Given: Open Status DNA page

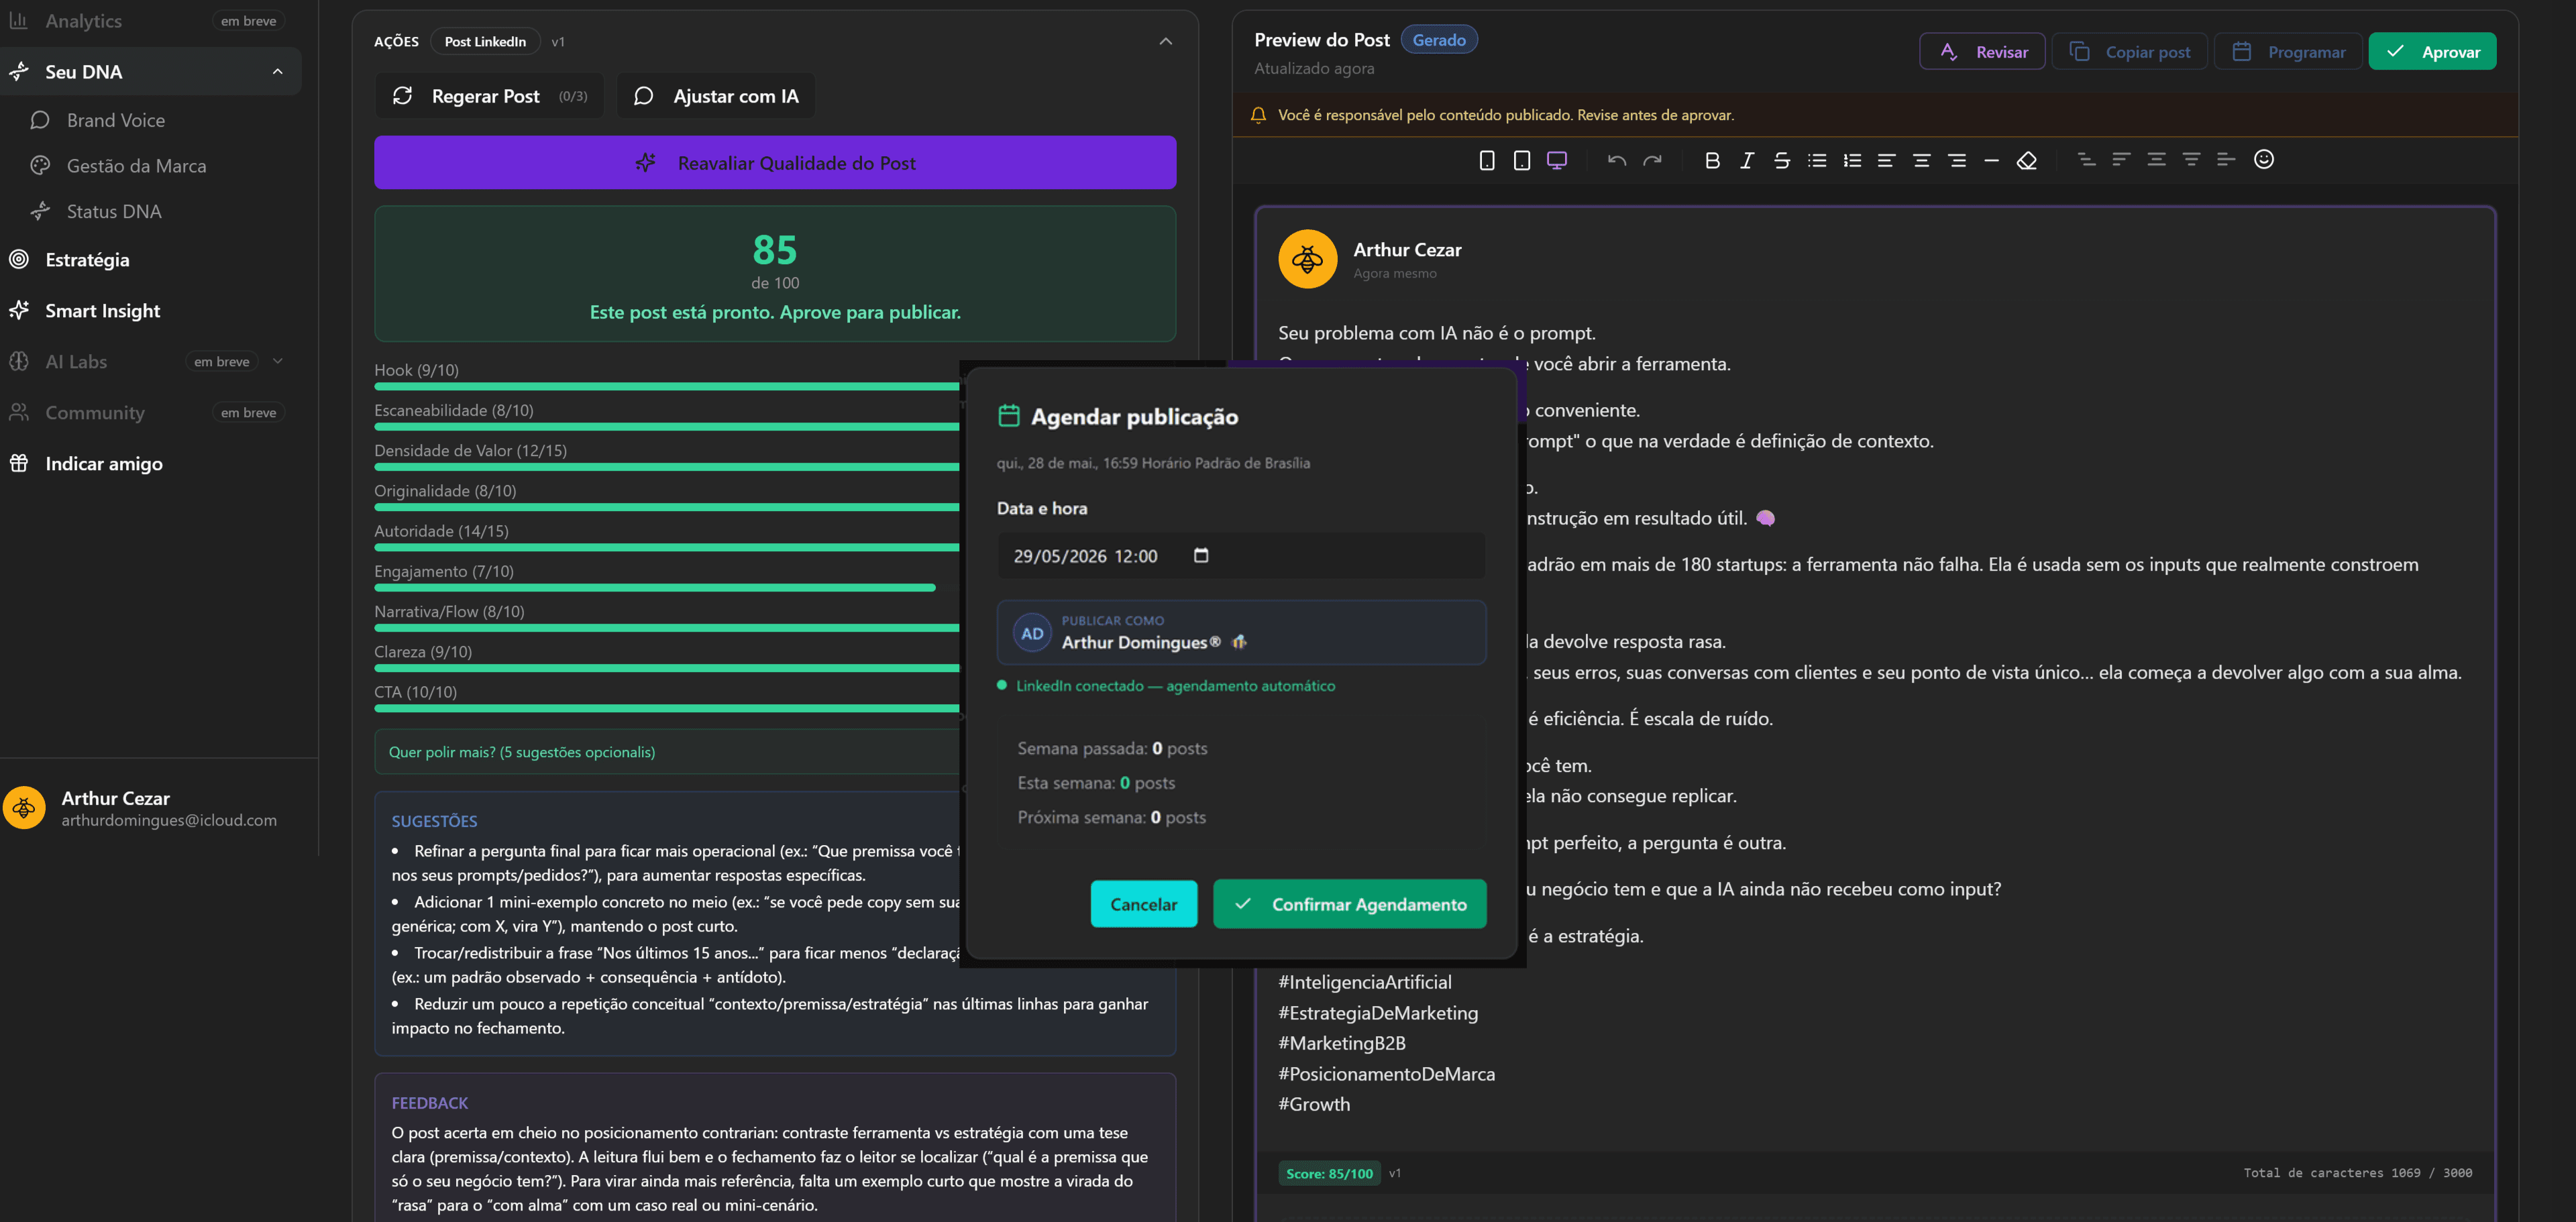Looking at the screenshot, I should 114,211.
